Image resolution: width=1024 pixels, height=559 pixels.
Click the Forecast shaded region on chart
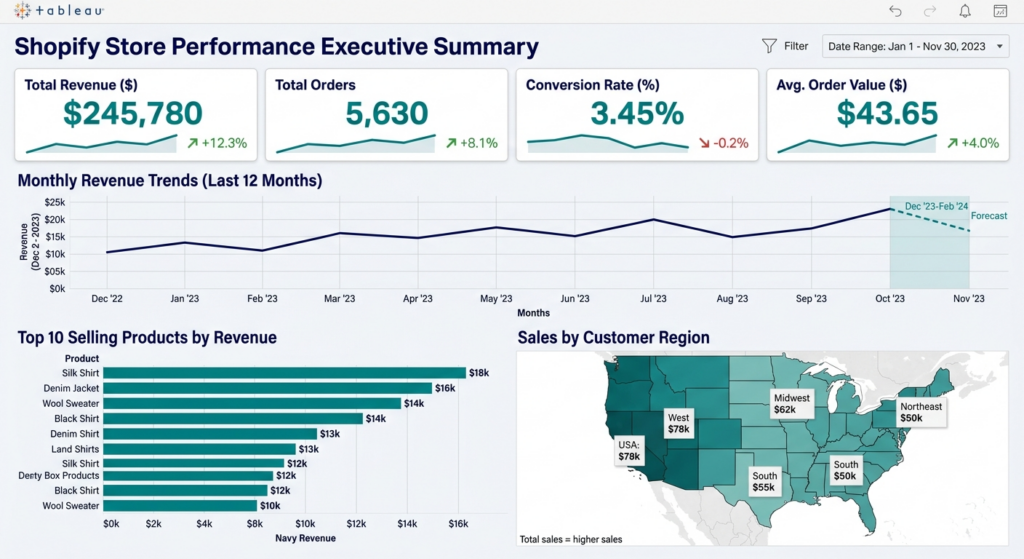[929, 242]
